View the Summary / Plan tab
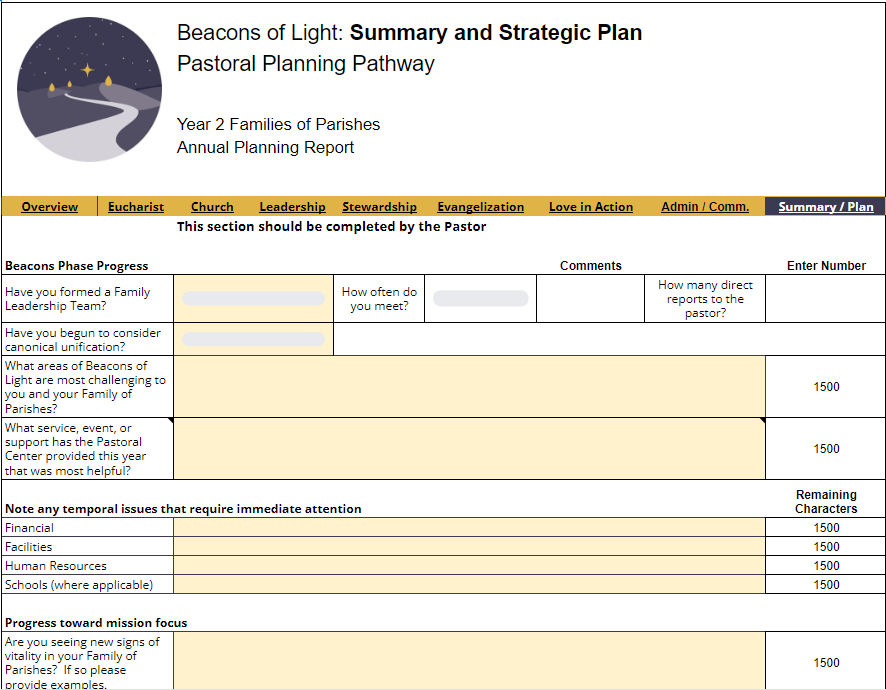Screen dimensions: 886x690 (822, 207)
